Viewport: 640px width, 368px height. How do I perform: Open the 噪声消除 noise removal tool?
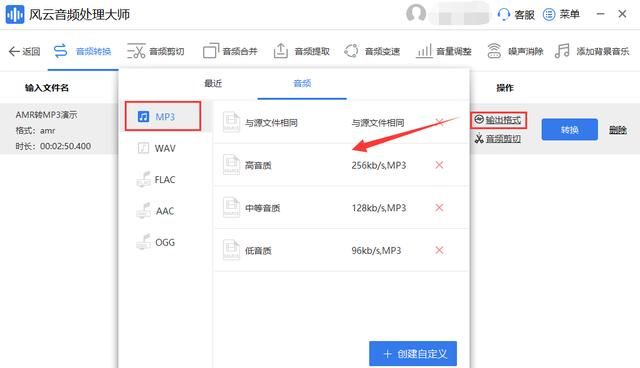pyautogui.click(x=494, y=51)
